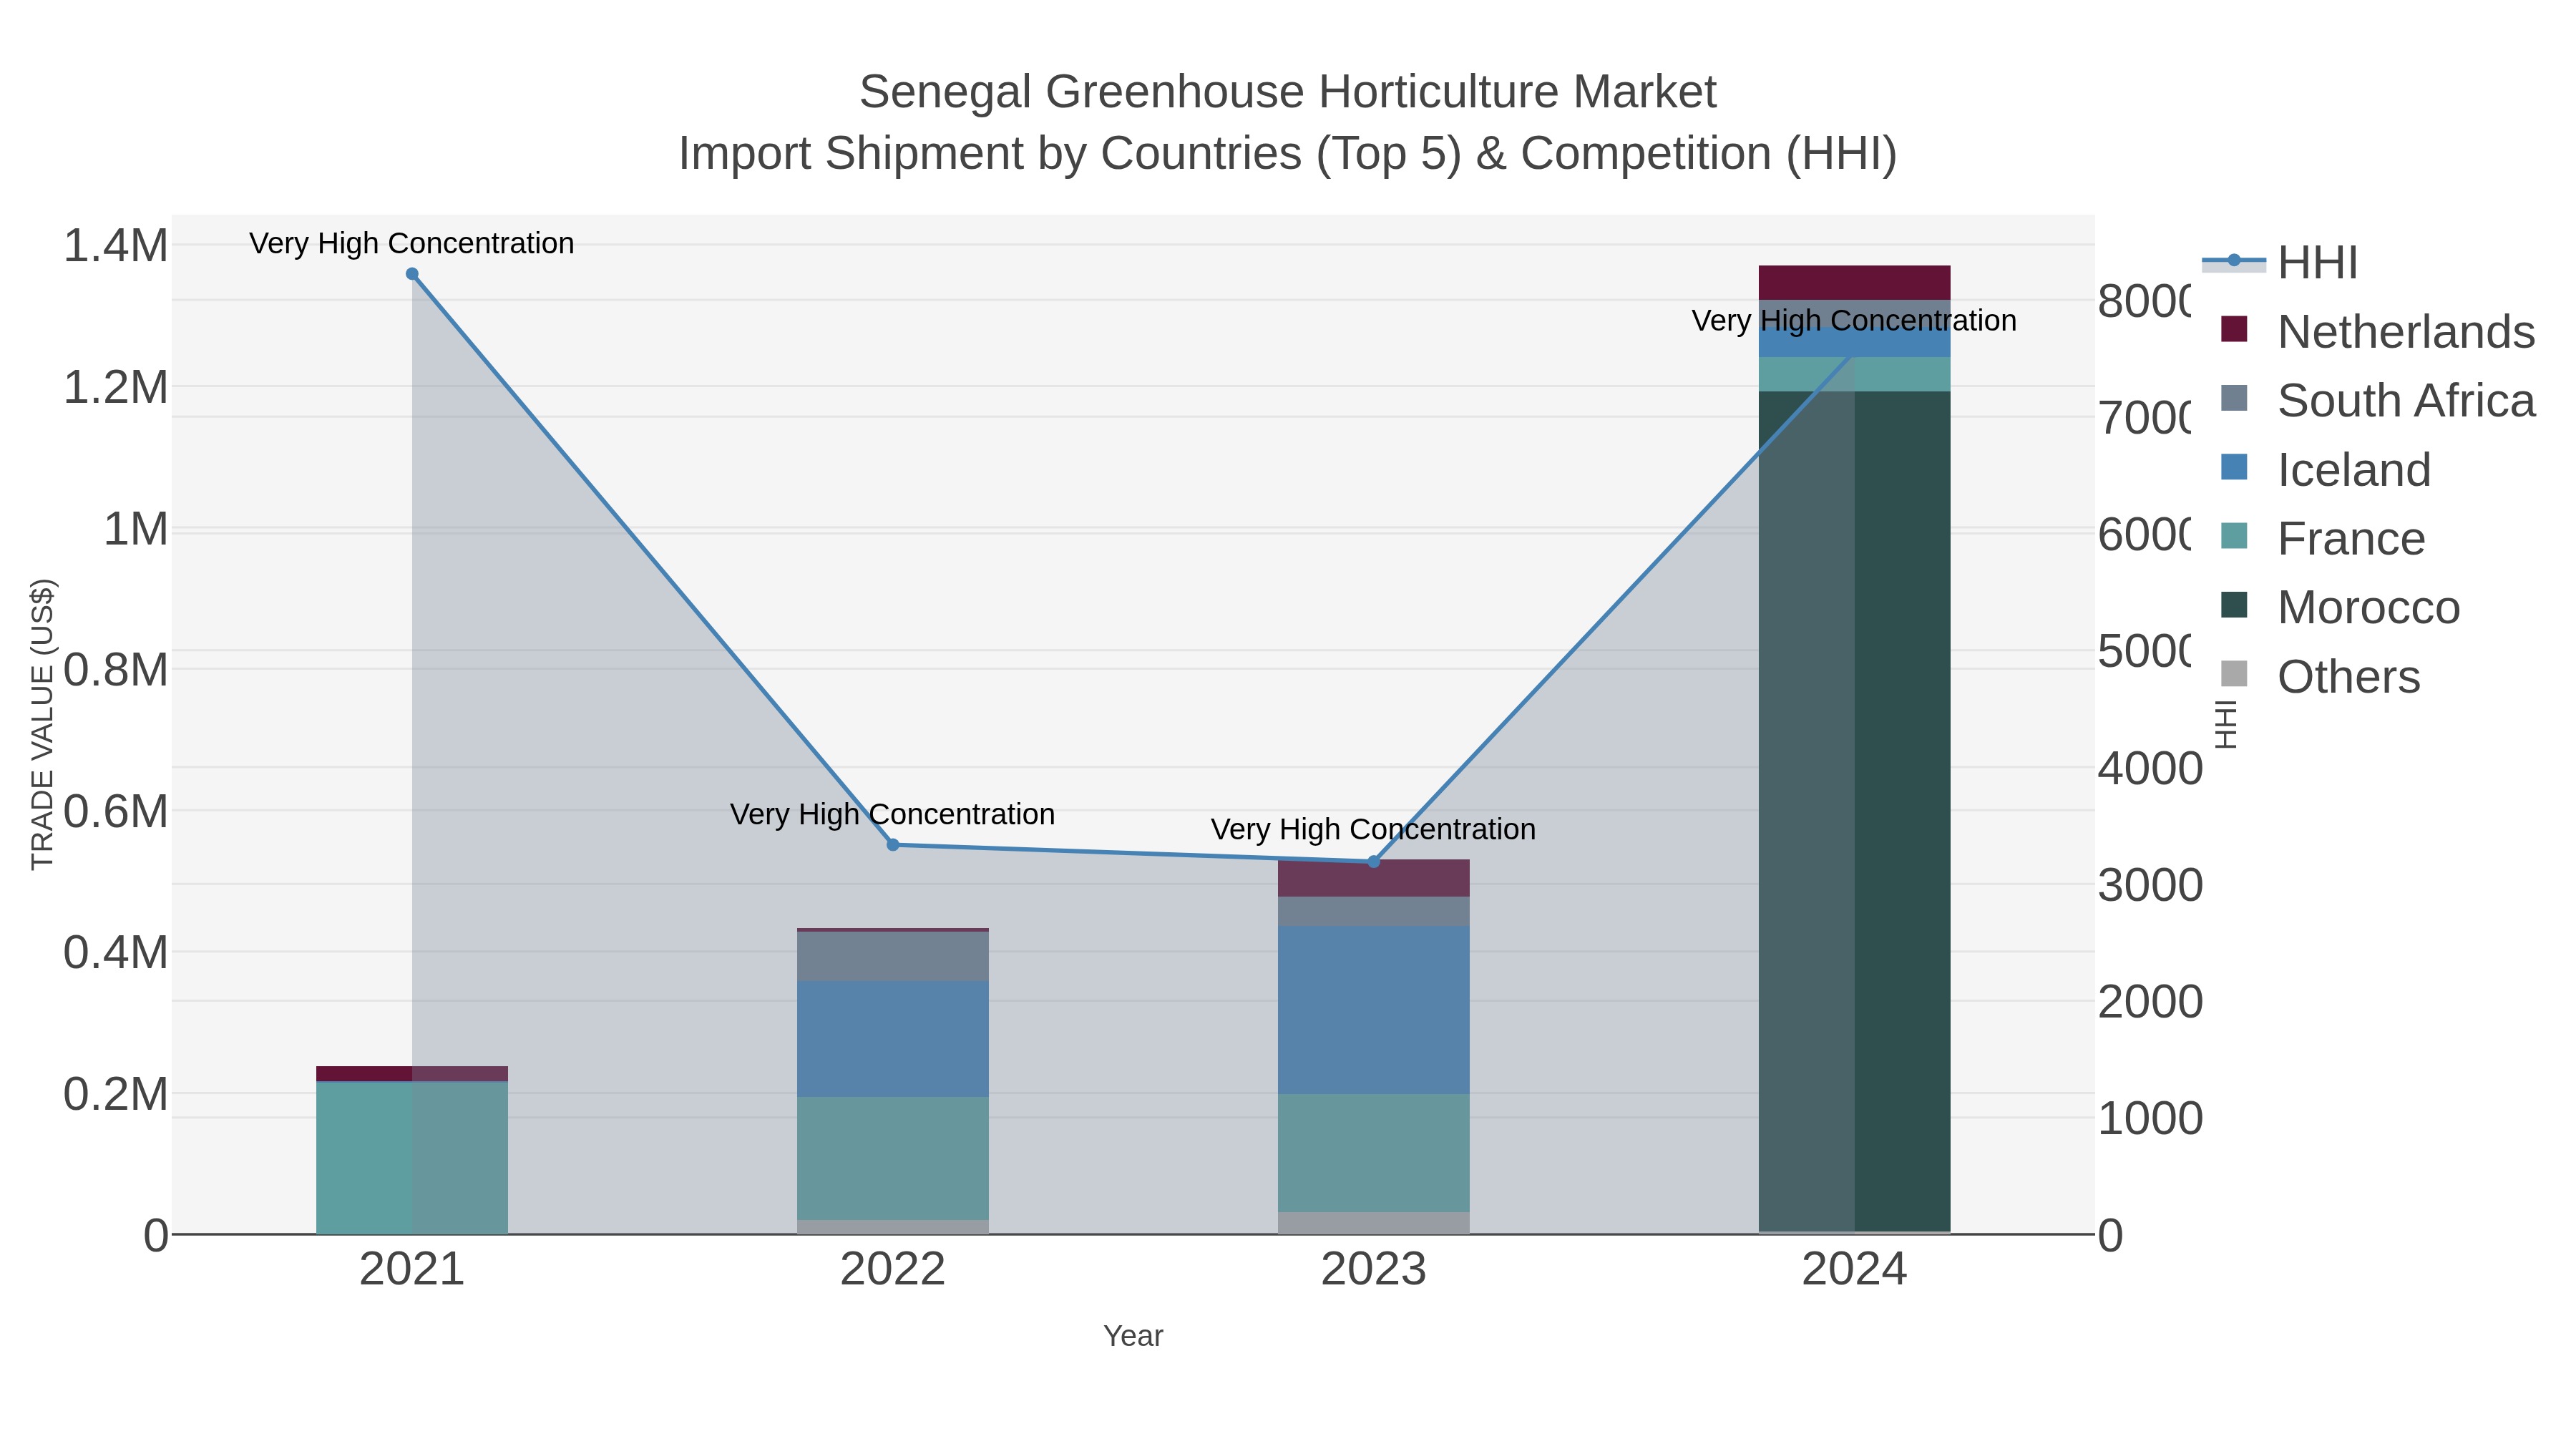Click the 2022 x-axis label

tap(893, 1270)
